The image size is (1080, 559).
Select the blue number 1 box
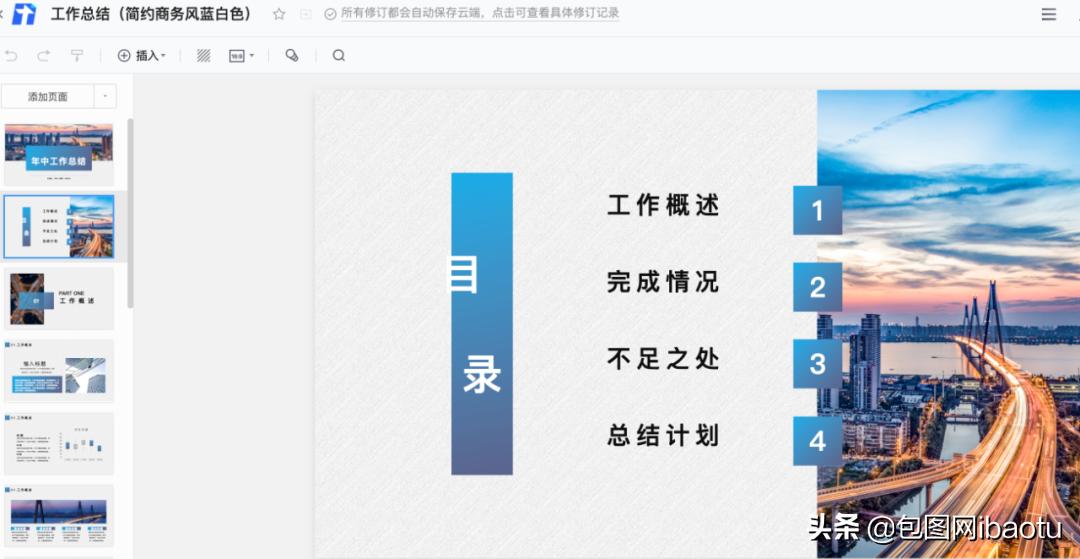(x=818, y=210)
